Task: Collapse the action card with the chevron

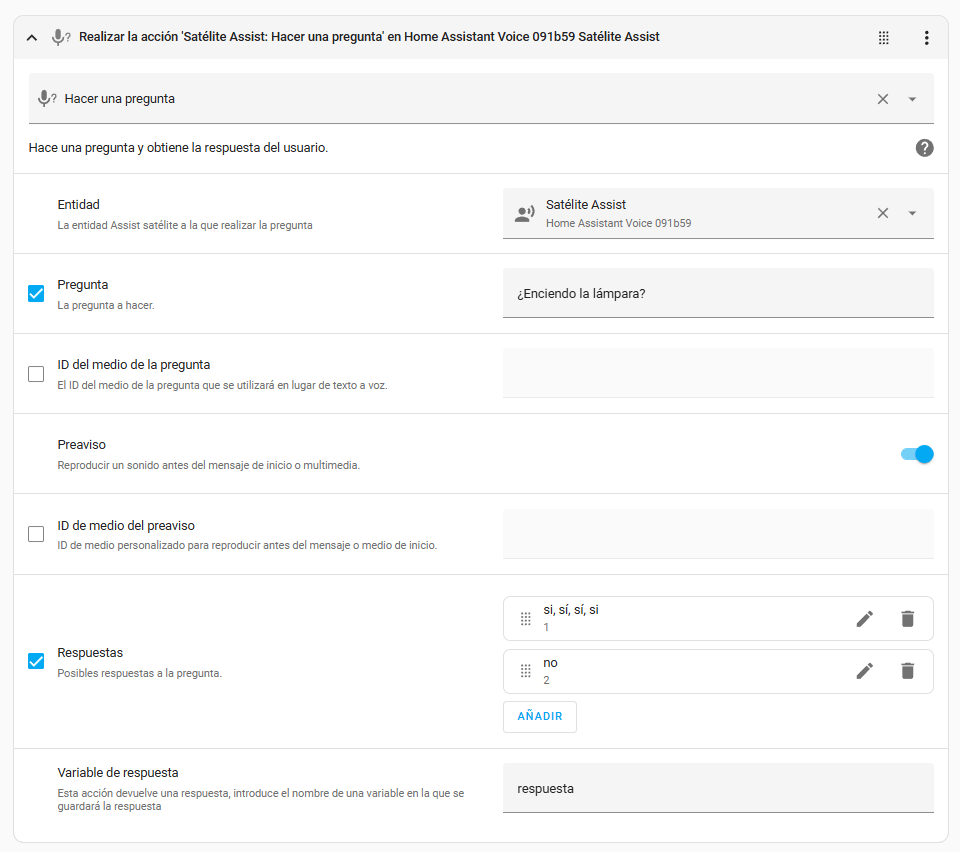Action: pyautogui.click(x=32, y=37)
